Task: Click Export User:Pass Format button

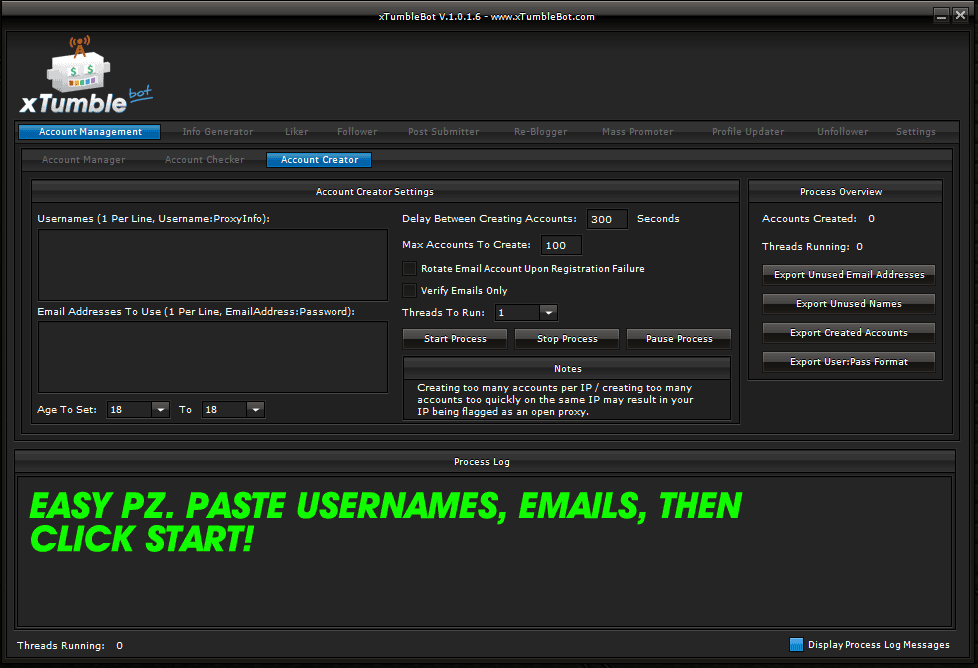Action: (x=849, y=362)
